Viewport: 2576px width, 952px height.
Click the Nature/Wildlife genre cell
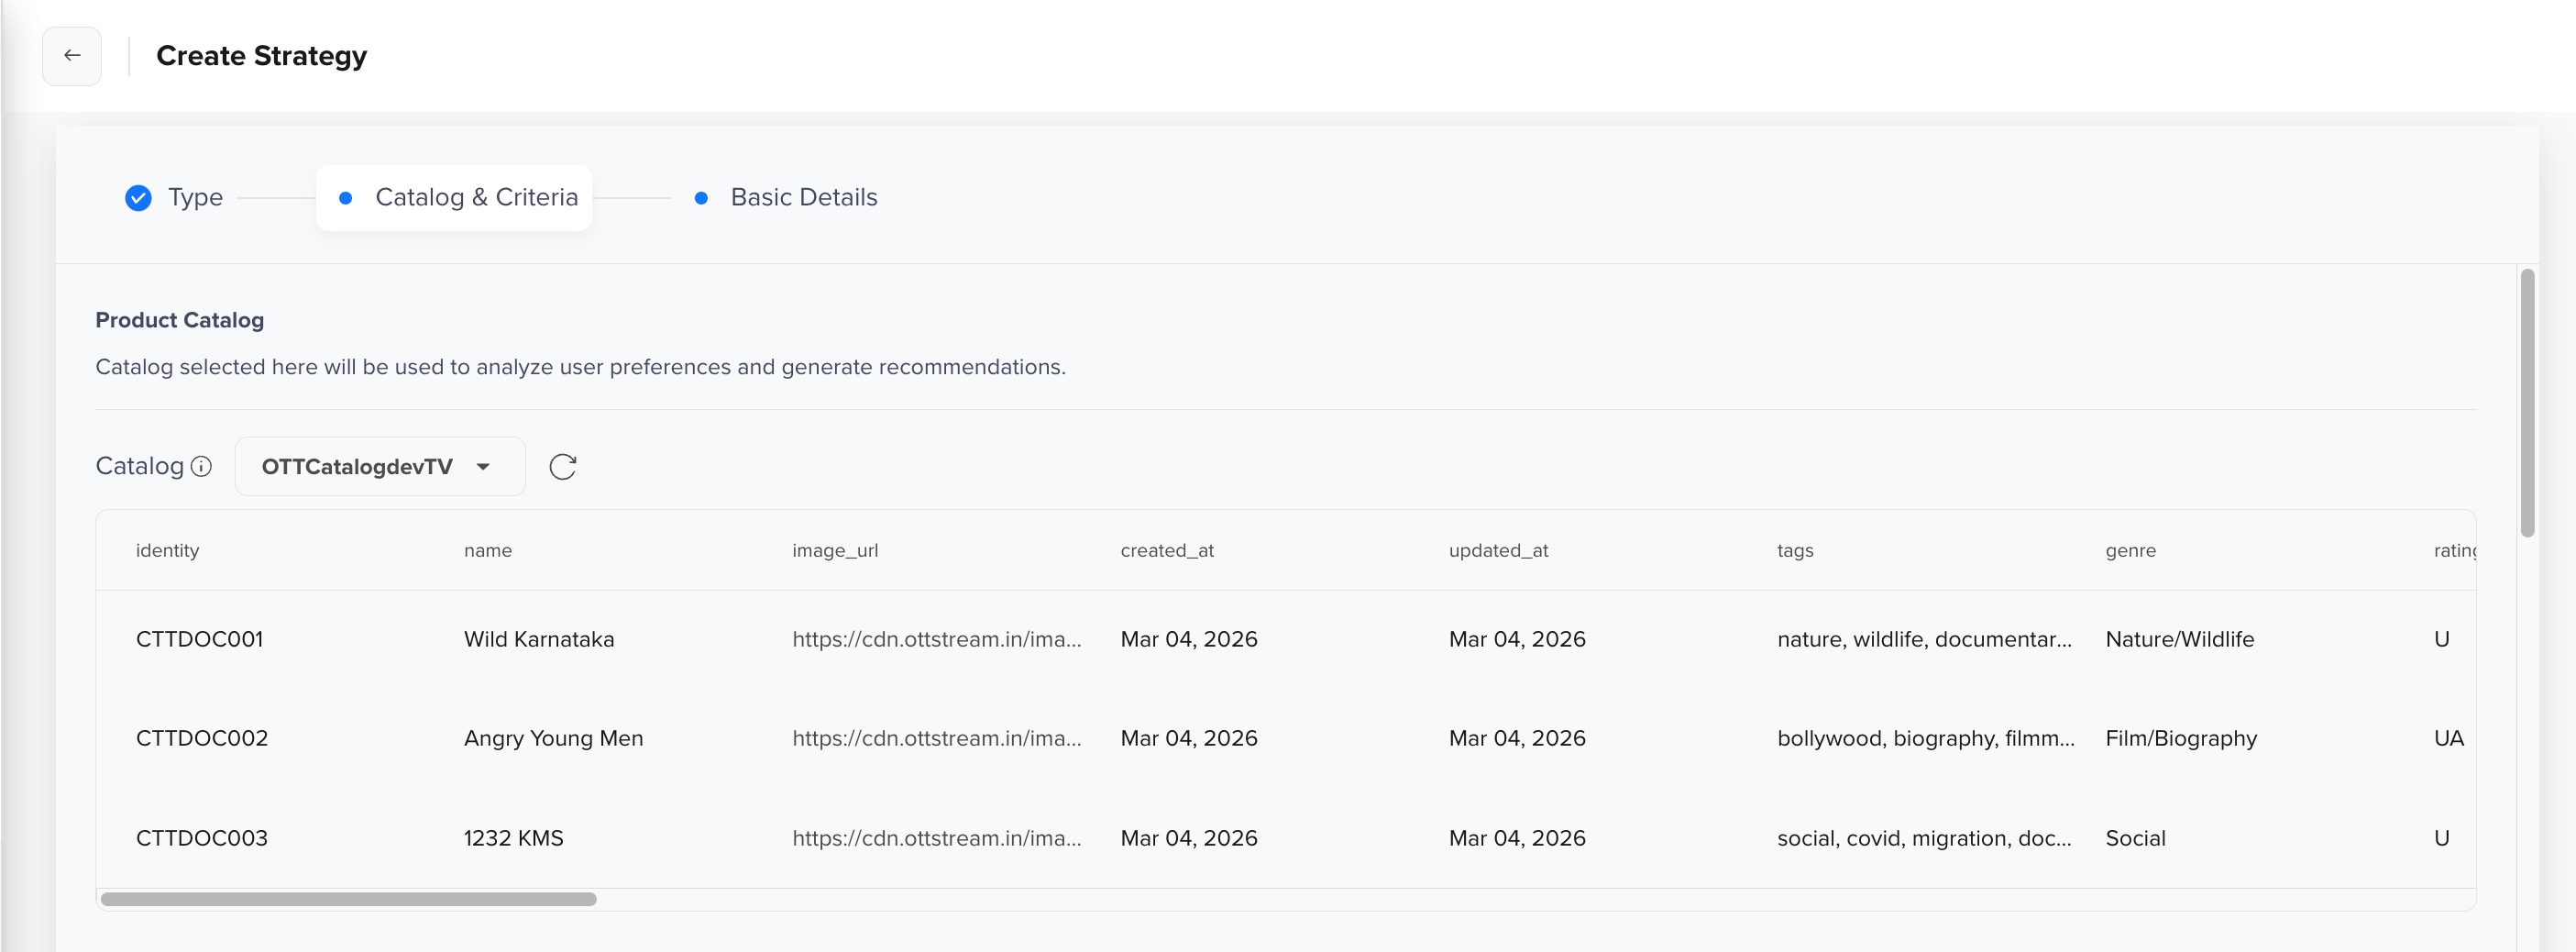2180,640
